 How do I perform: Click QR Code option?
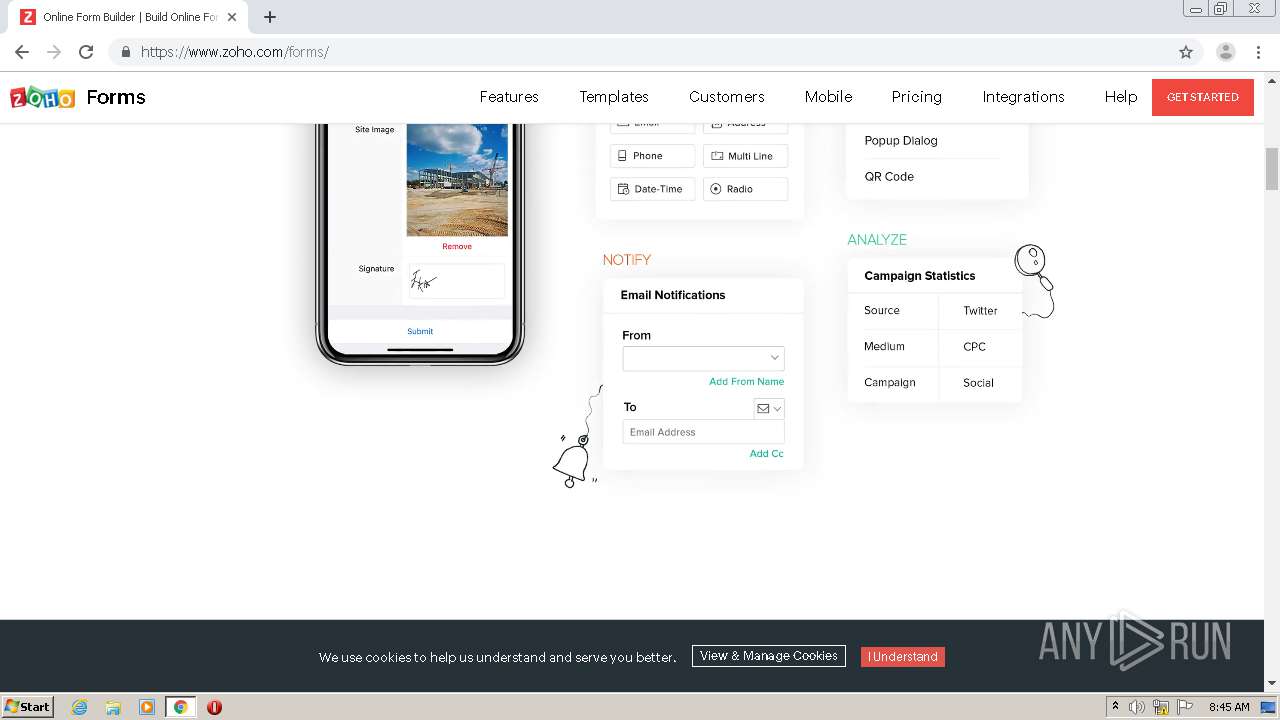pos(889,177)
